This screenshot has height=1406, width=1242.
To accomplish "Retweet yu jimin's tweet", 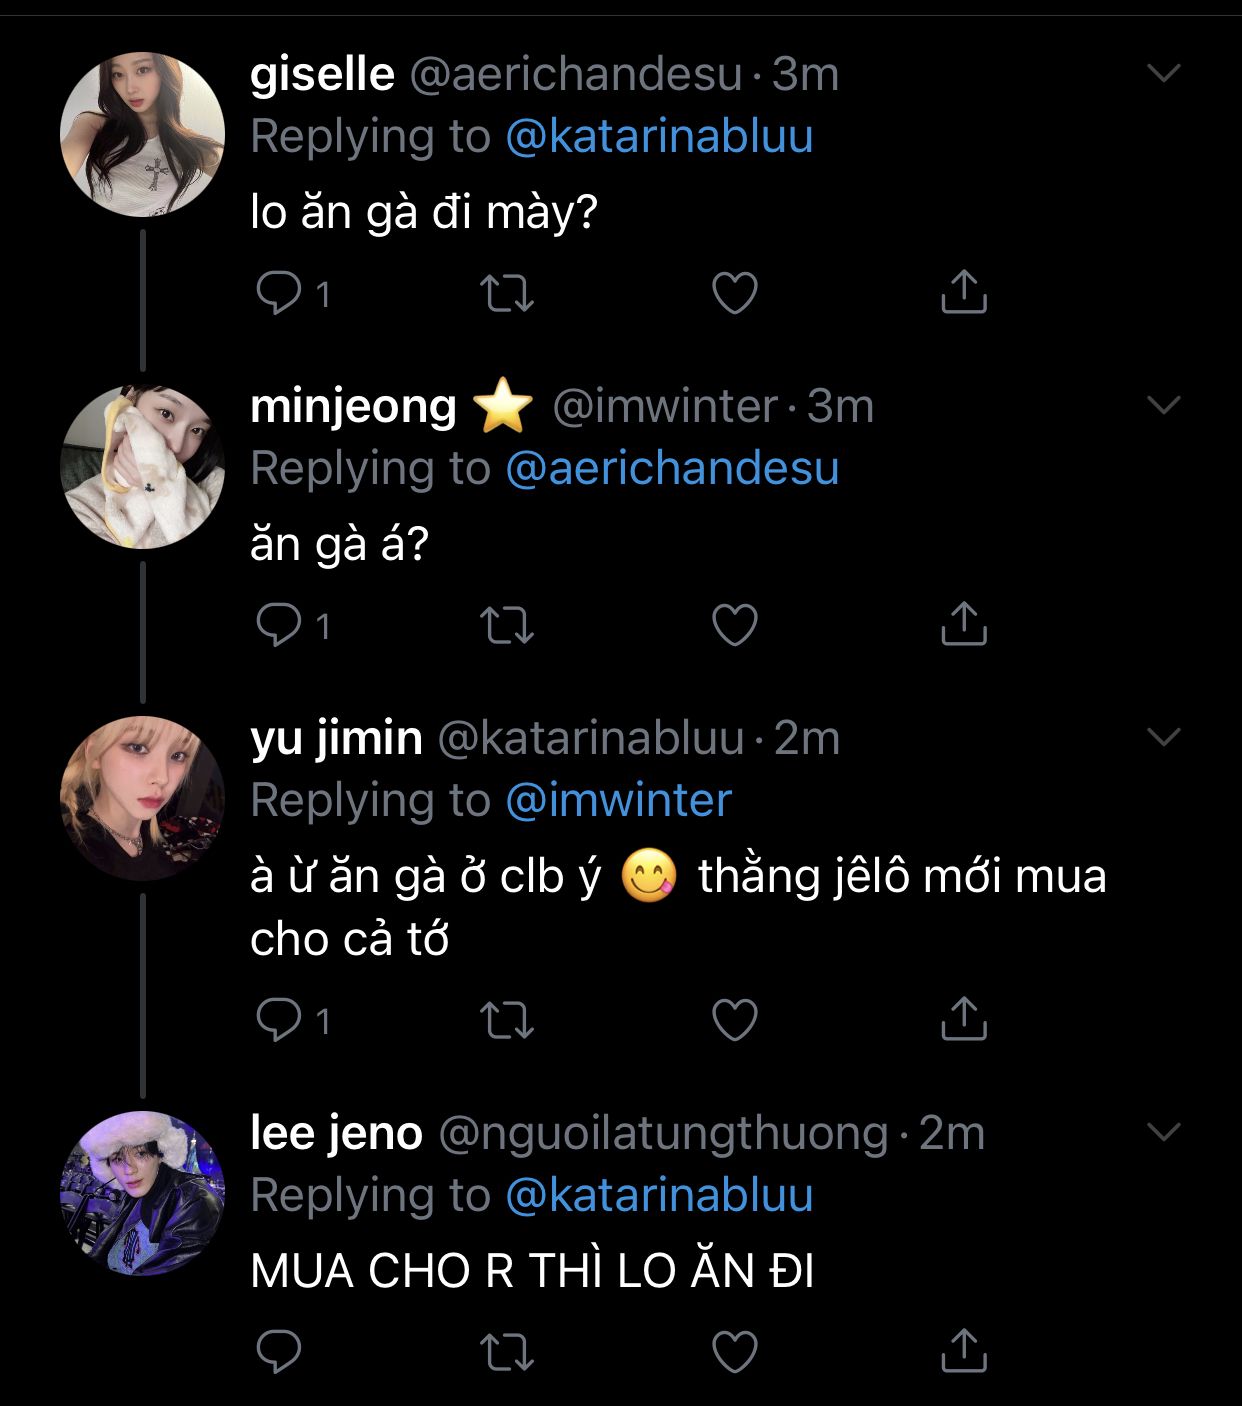I will coord(507,1020).
